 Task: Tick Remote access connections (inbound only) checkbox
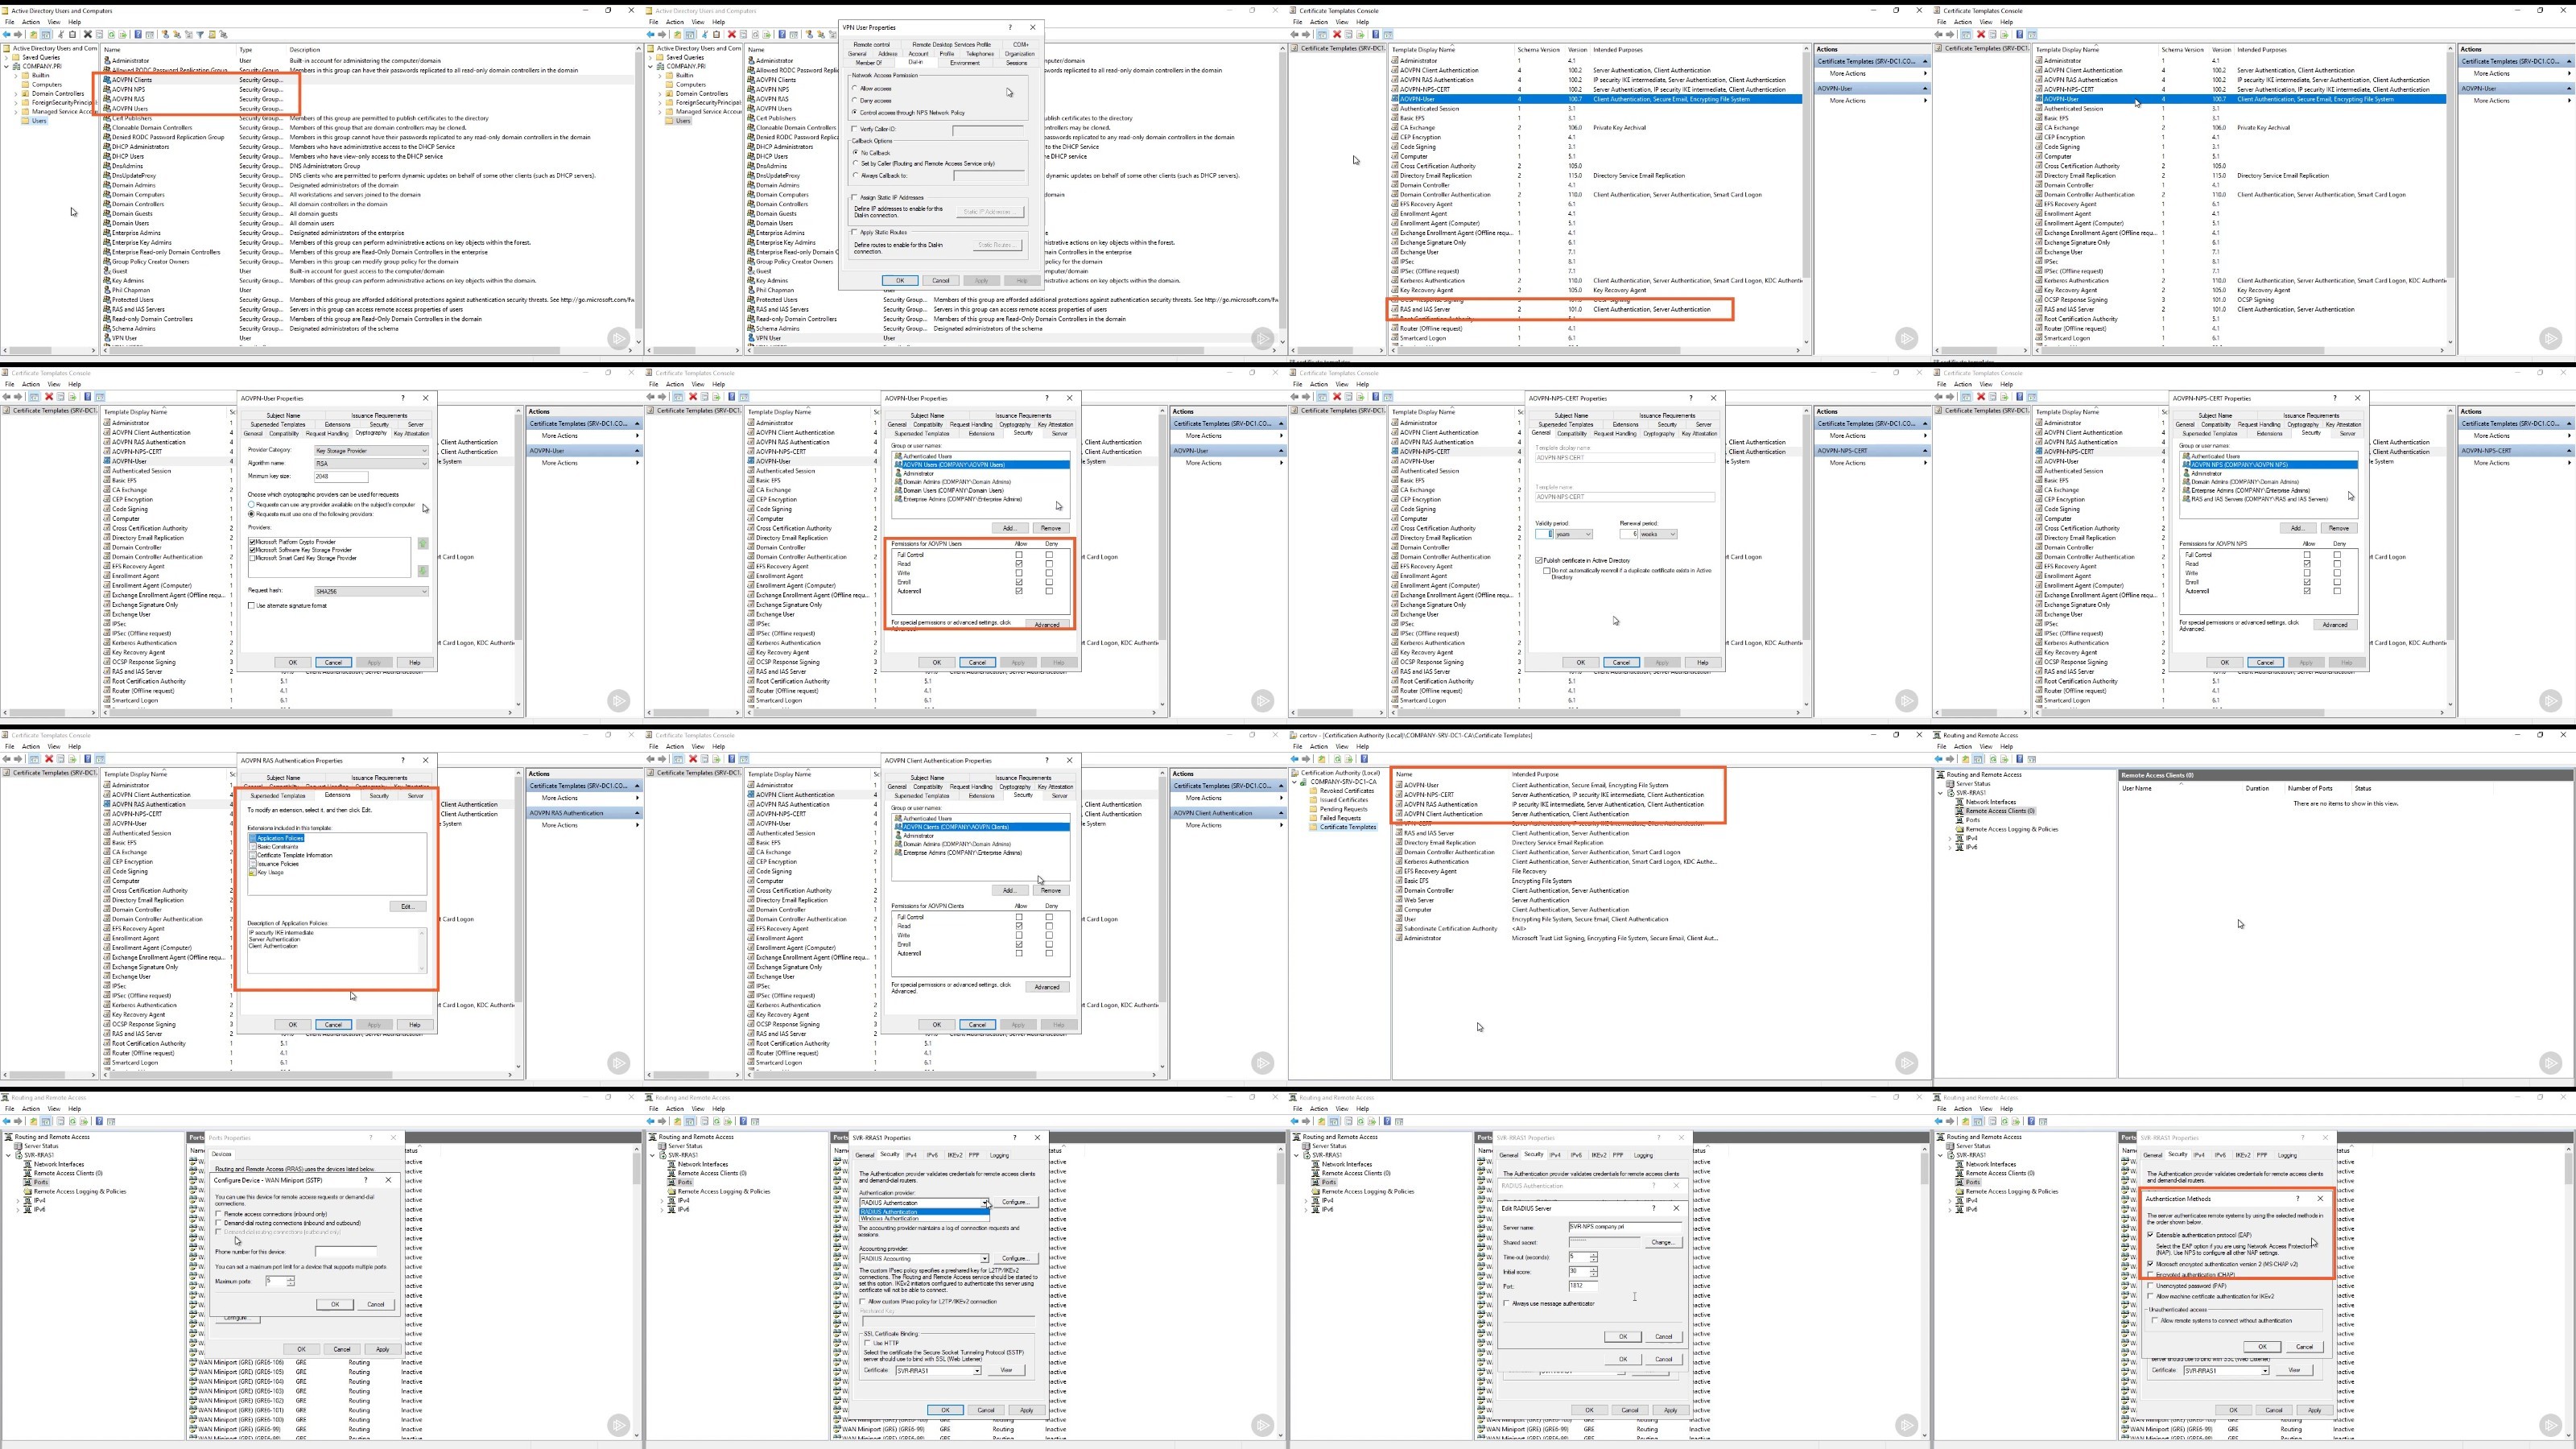tap(219, 1214)
